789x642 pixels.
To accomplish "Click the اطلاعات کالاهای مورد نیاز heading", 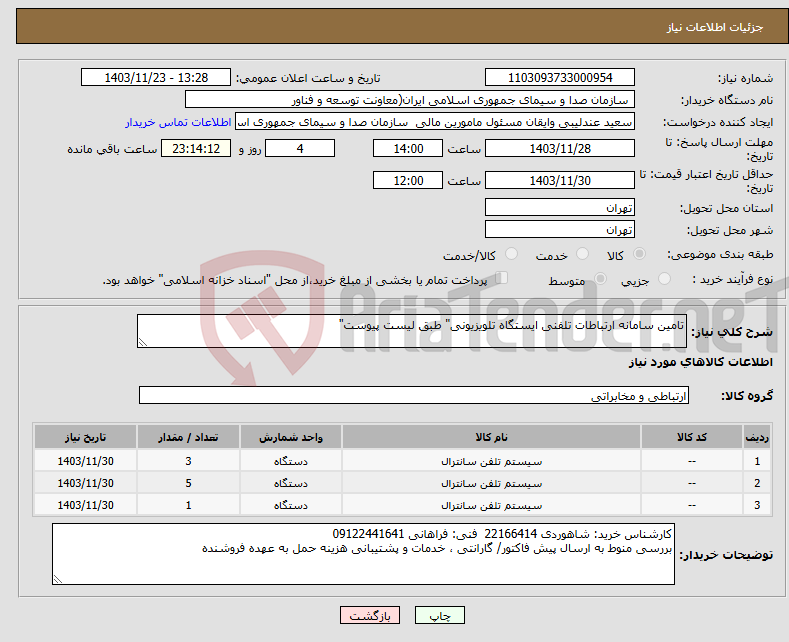I will point(700,362).
